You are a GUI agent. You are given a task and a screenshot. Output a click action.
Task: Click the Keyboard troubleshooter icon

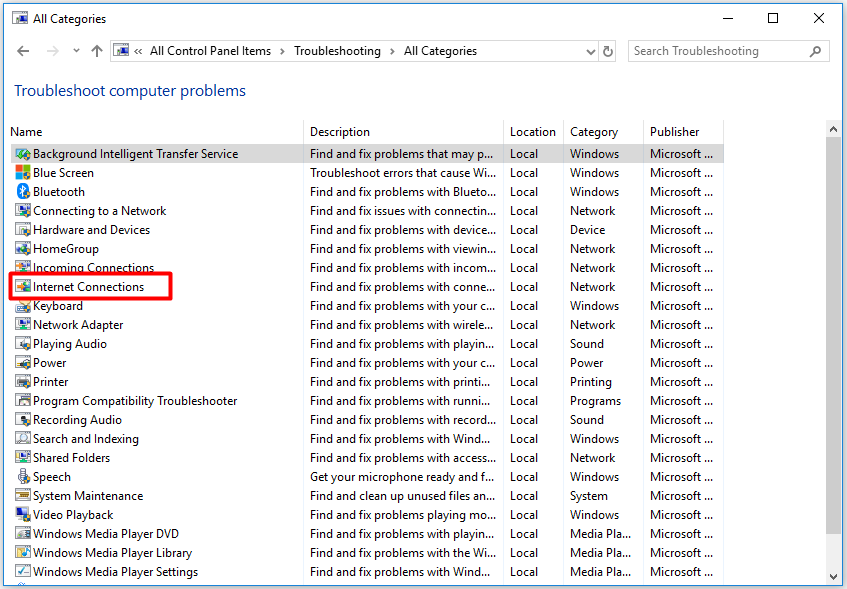coord(23,306)
